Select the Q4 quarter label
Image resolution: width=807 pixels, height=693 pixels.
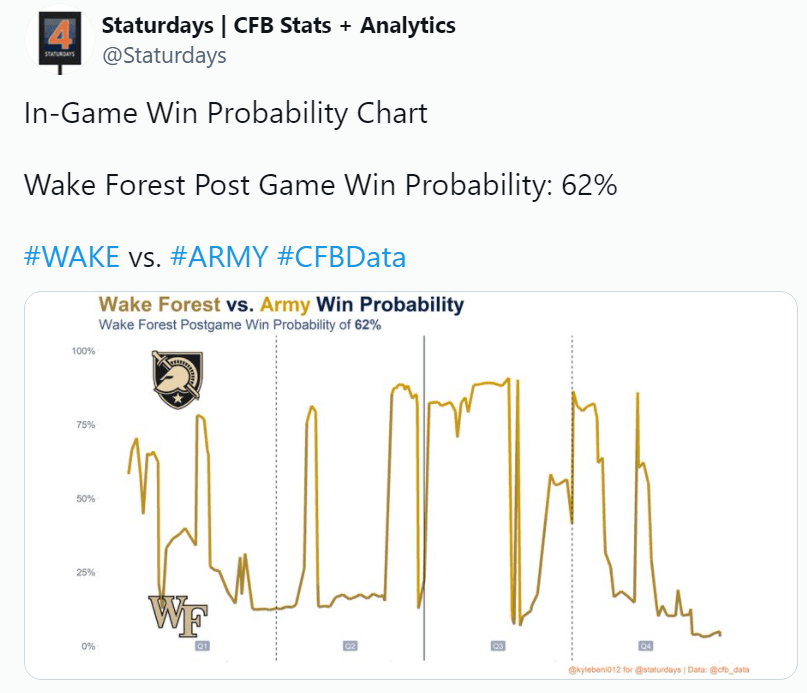tap(645, 646)
